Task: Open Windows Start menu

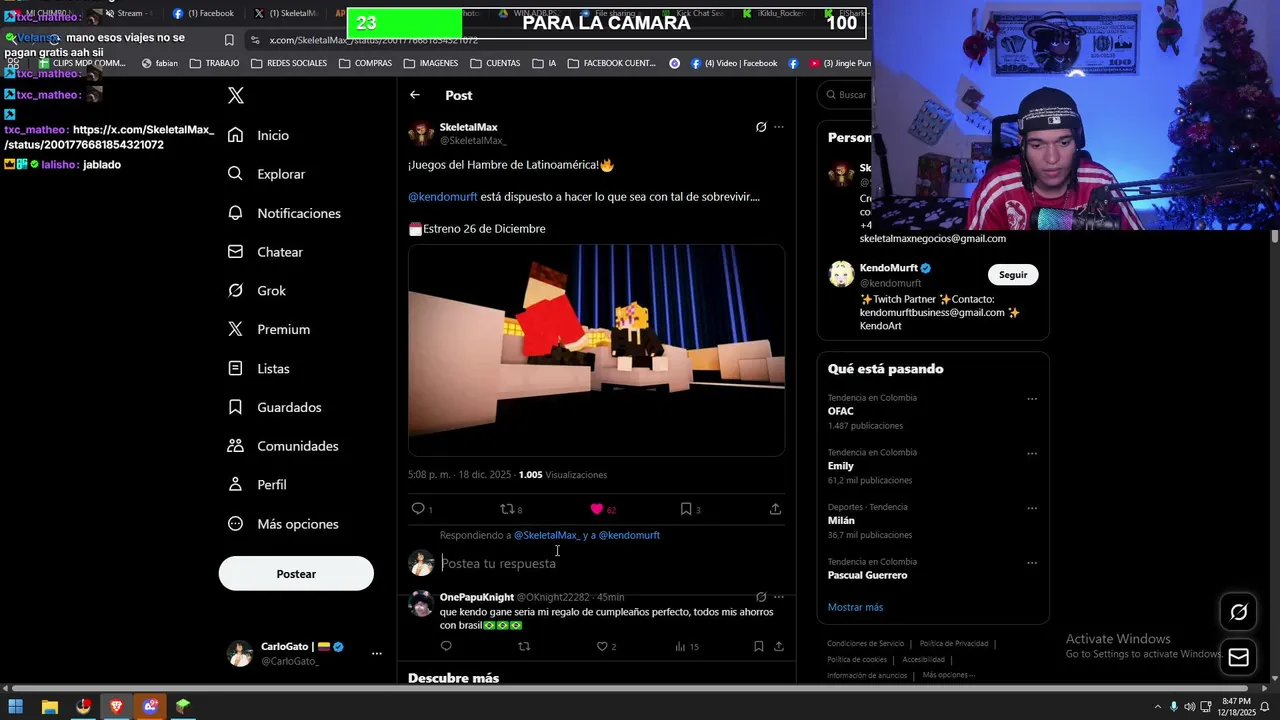Action: click(16, 706)
